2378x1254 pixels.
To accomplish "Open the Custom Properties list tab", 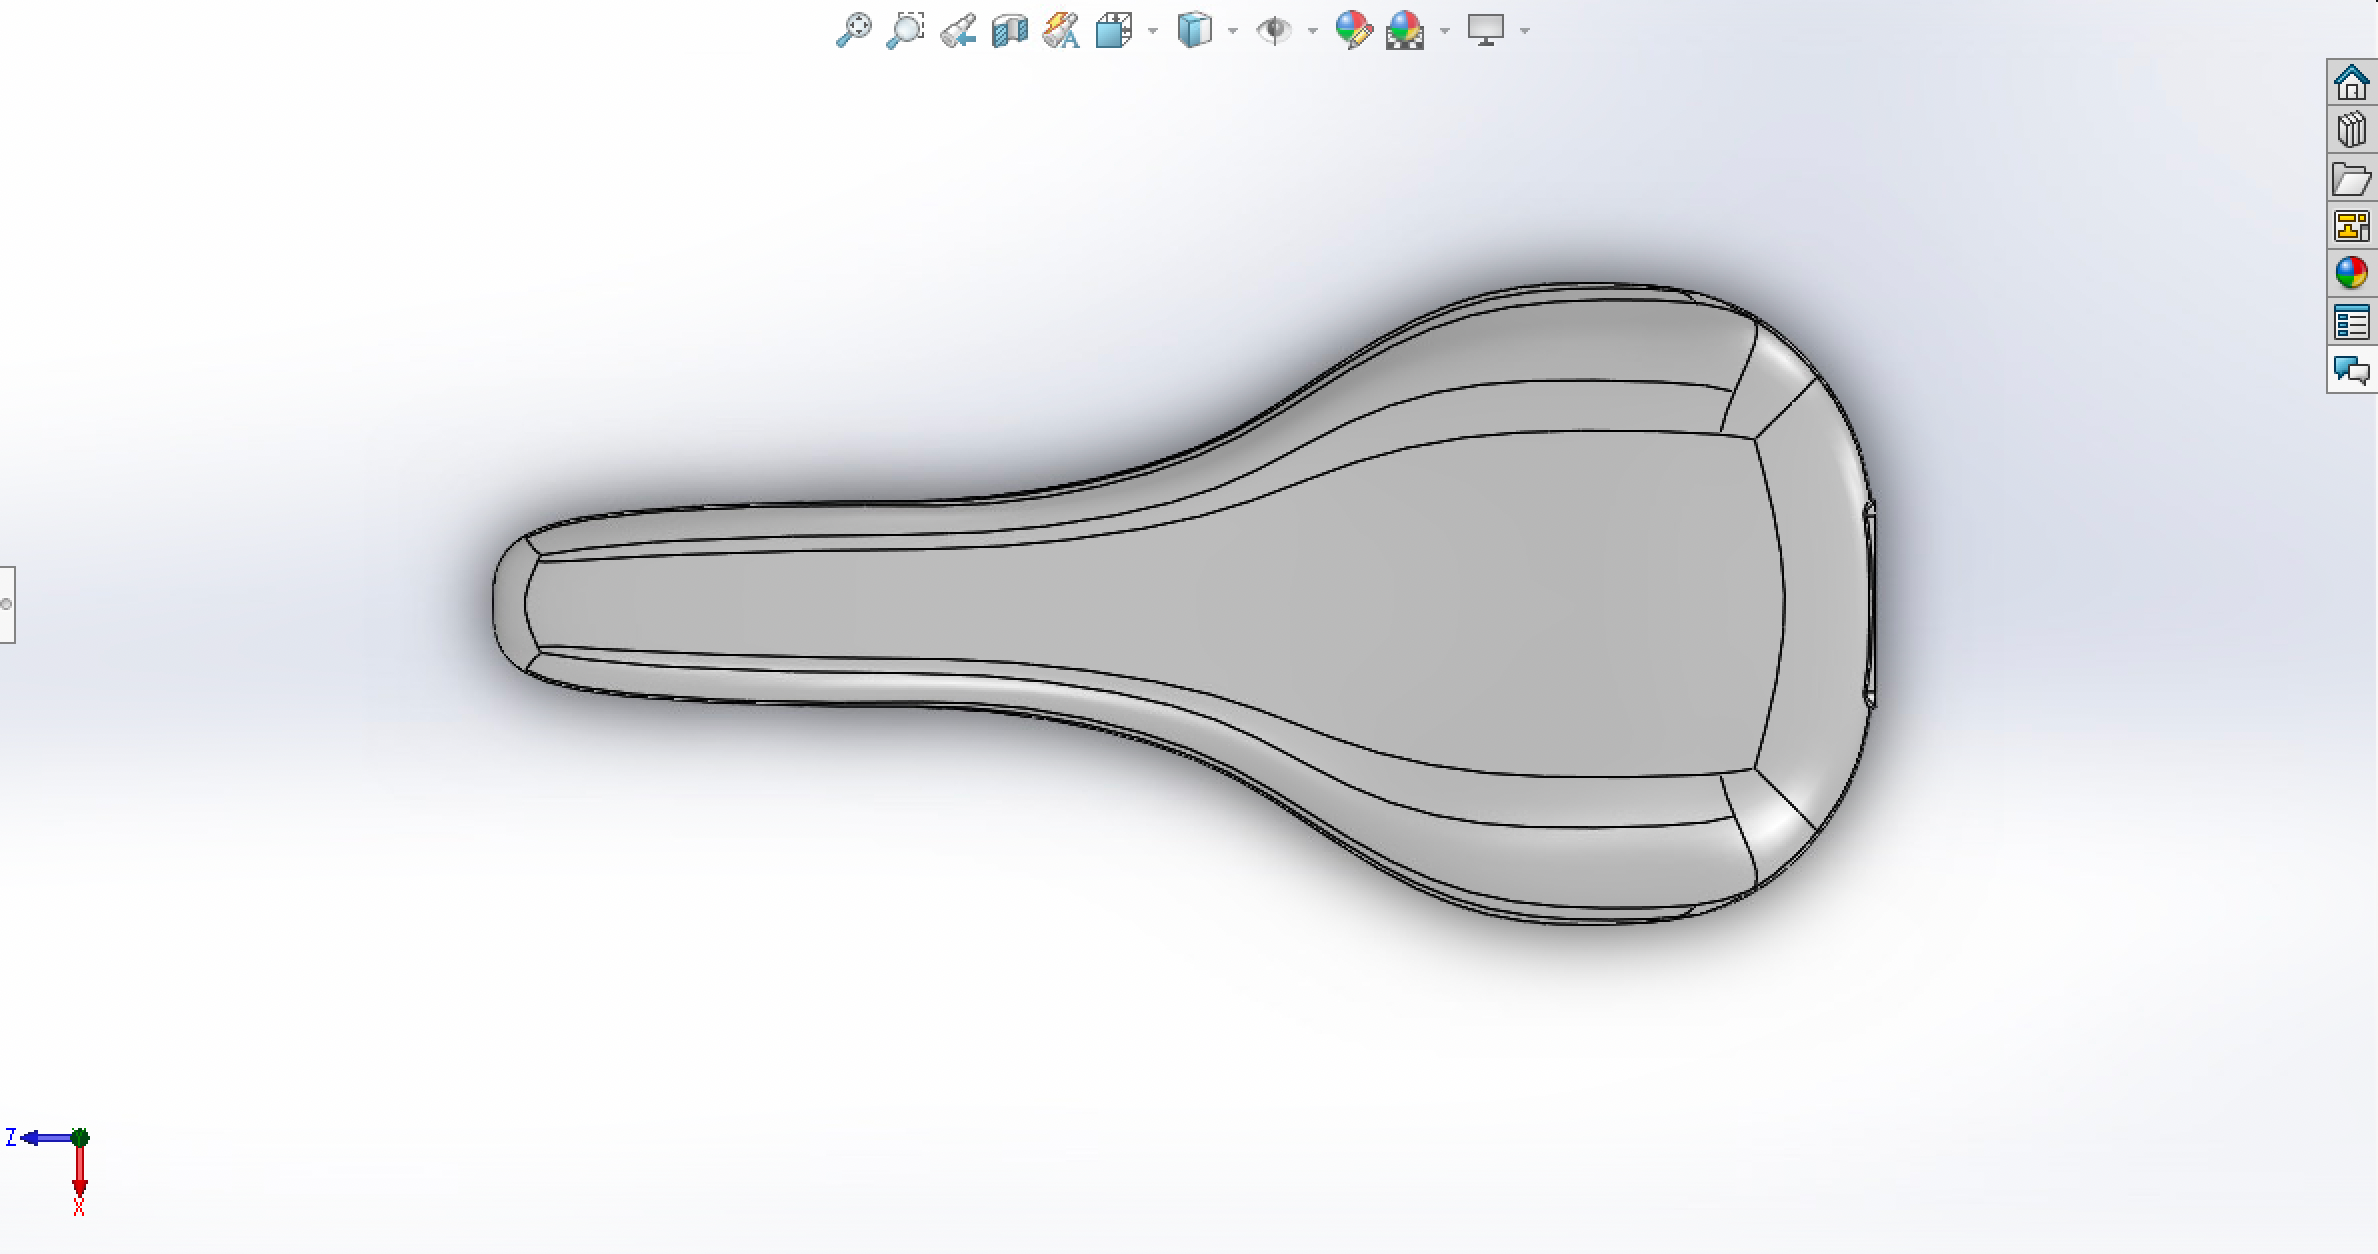I will 2352,323.
